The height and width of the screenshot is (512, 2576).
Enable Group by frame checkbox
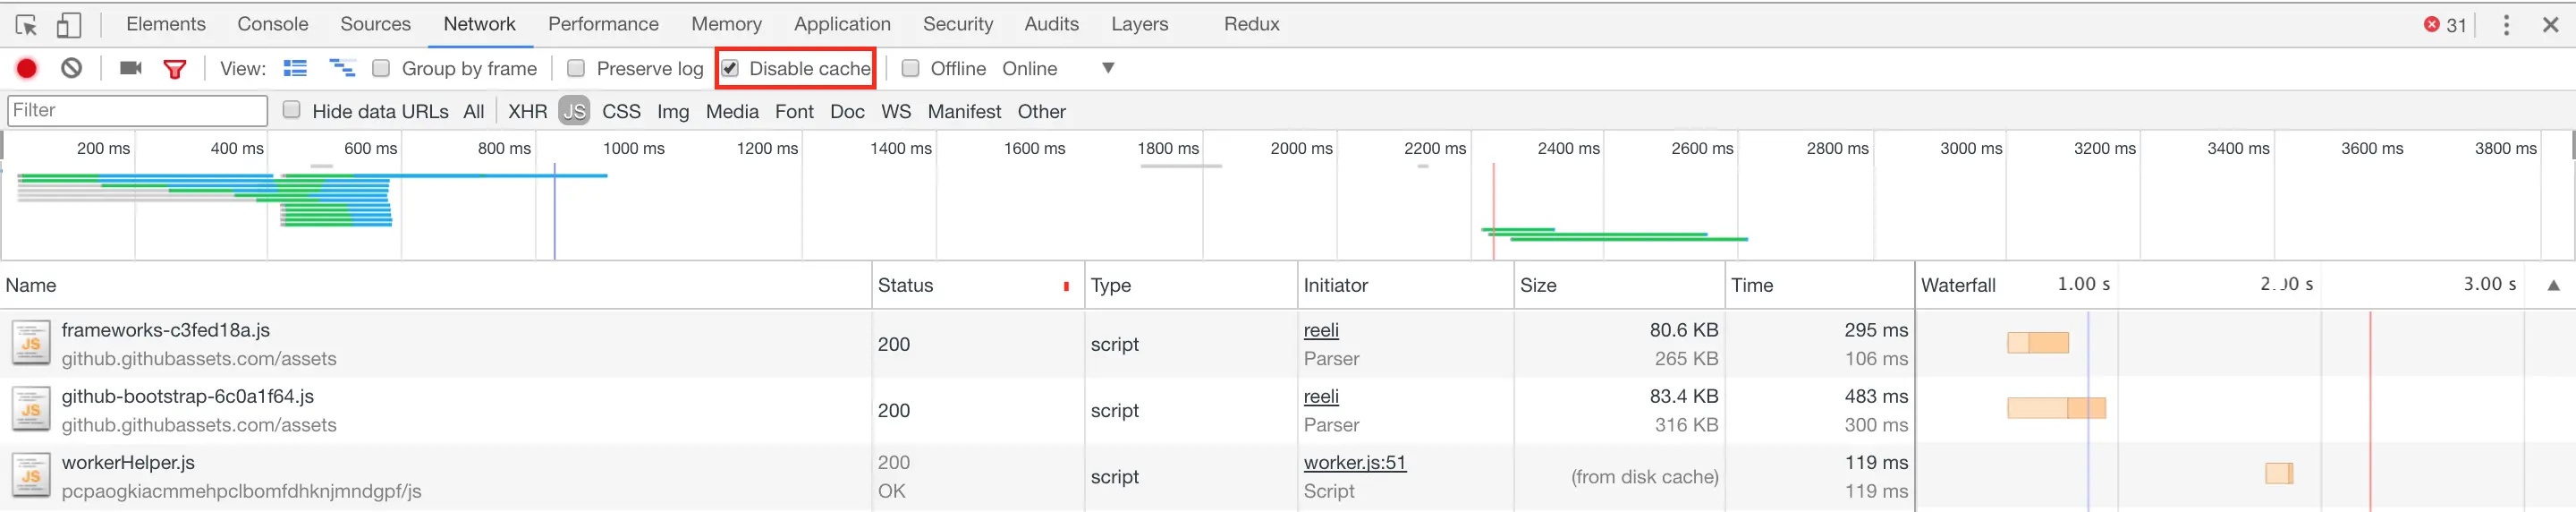[x=381, y=68]
